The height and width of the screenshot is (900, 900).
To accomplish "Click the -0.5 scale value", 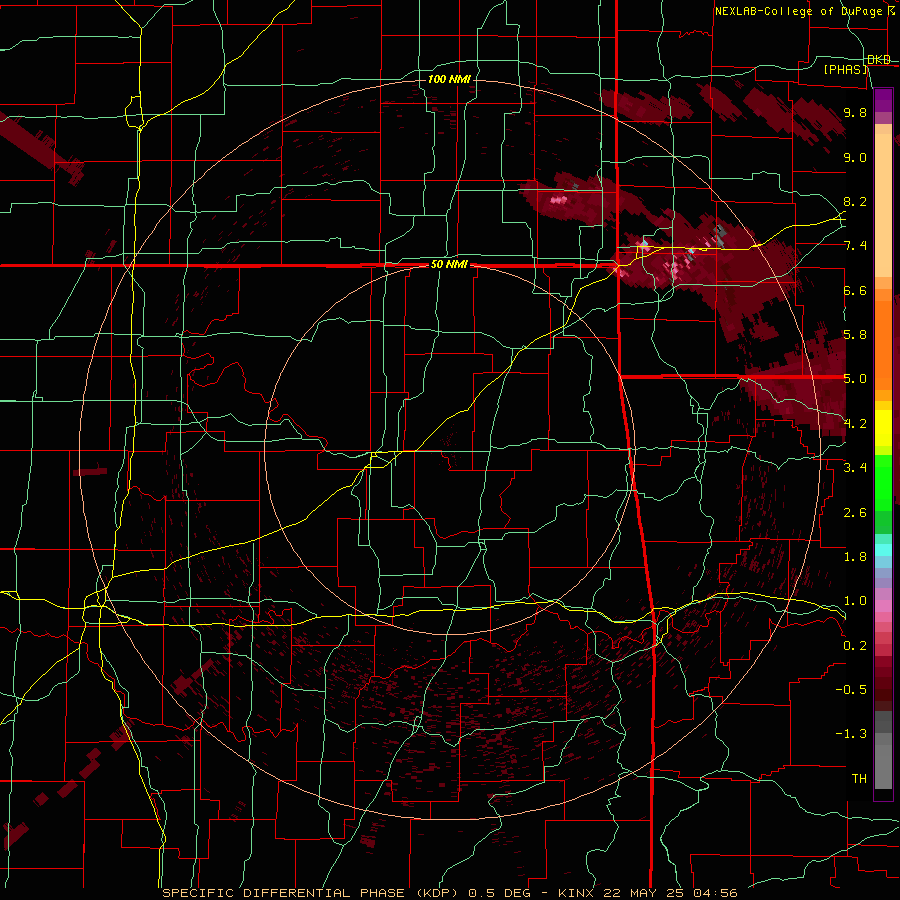I will pos(851,690).
